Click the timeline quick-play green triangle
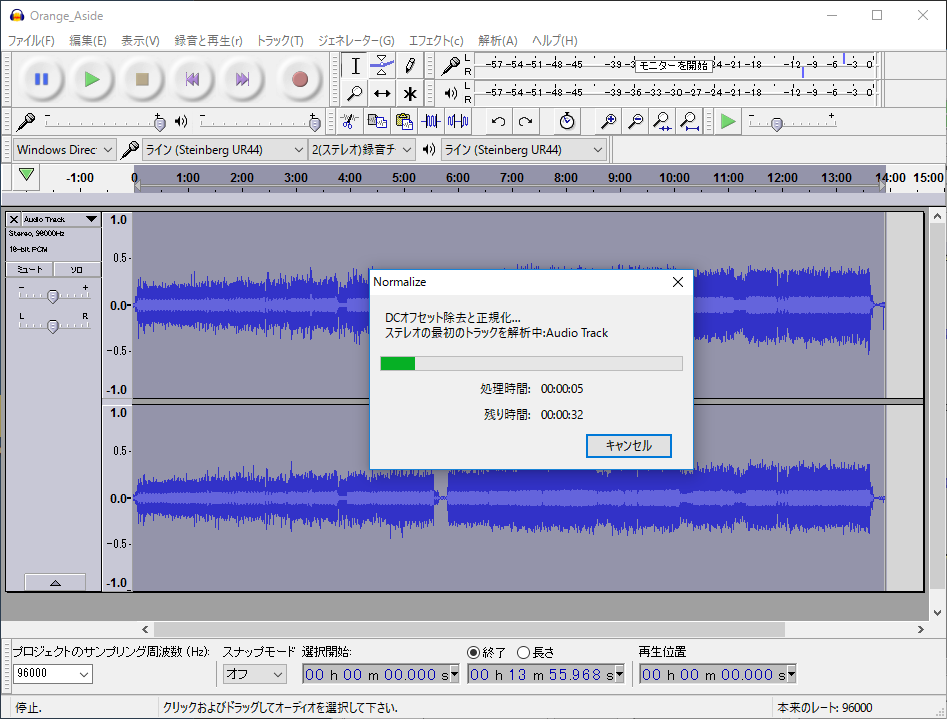 (x=26, y=175)
